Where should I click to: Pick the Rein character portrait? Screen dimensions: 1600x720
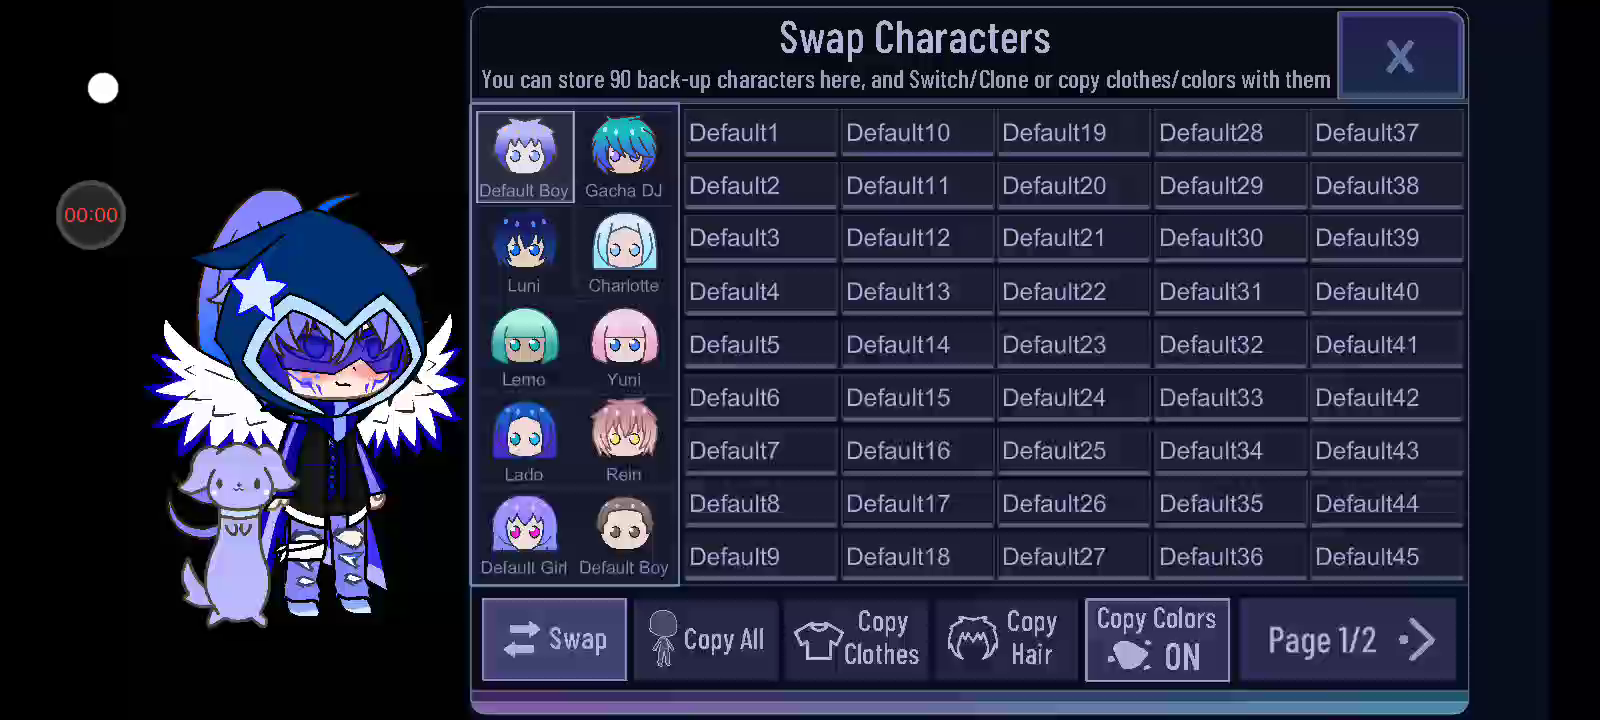click(624, 441)
